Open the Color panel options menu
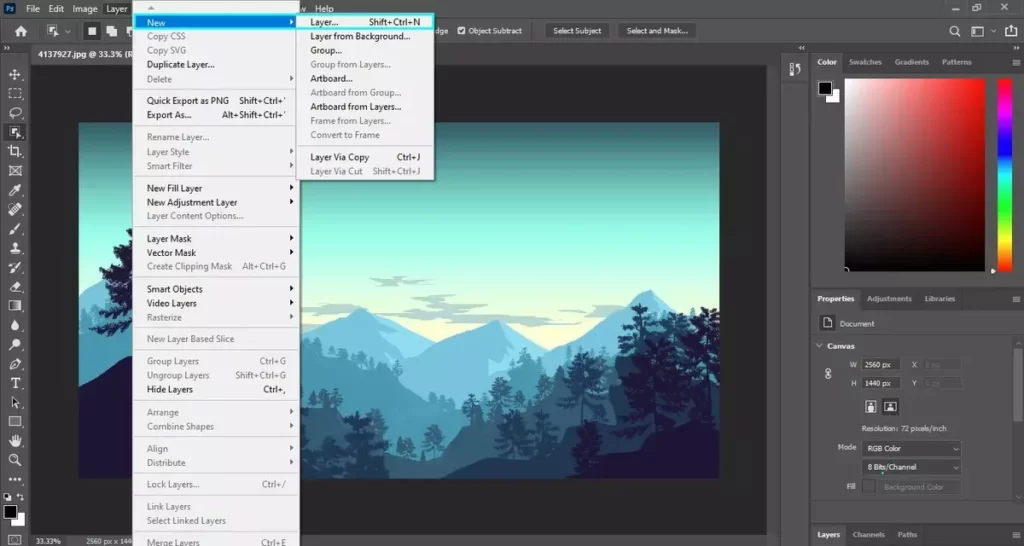Screen dimensions: 1024x546 tap(1016, 63)
